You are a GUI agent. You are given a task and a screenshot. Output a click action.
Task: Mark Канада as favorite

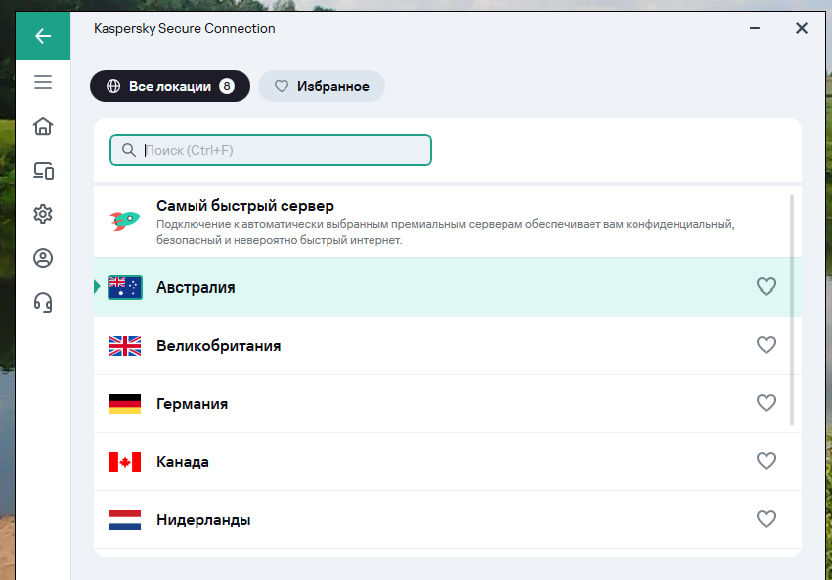(766, 461)
